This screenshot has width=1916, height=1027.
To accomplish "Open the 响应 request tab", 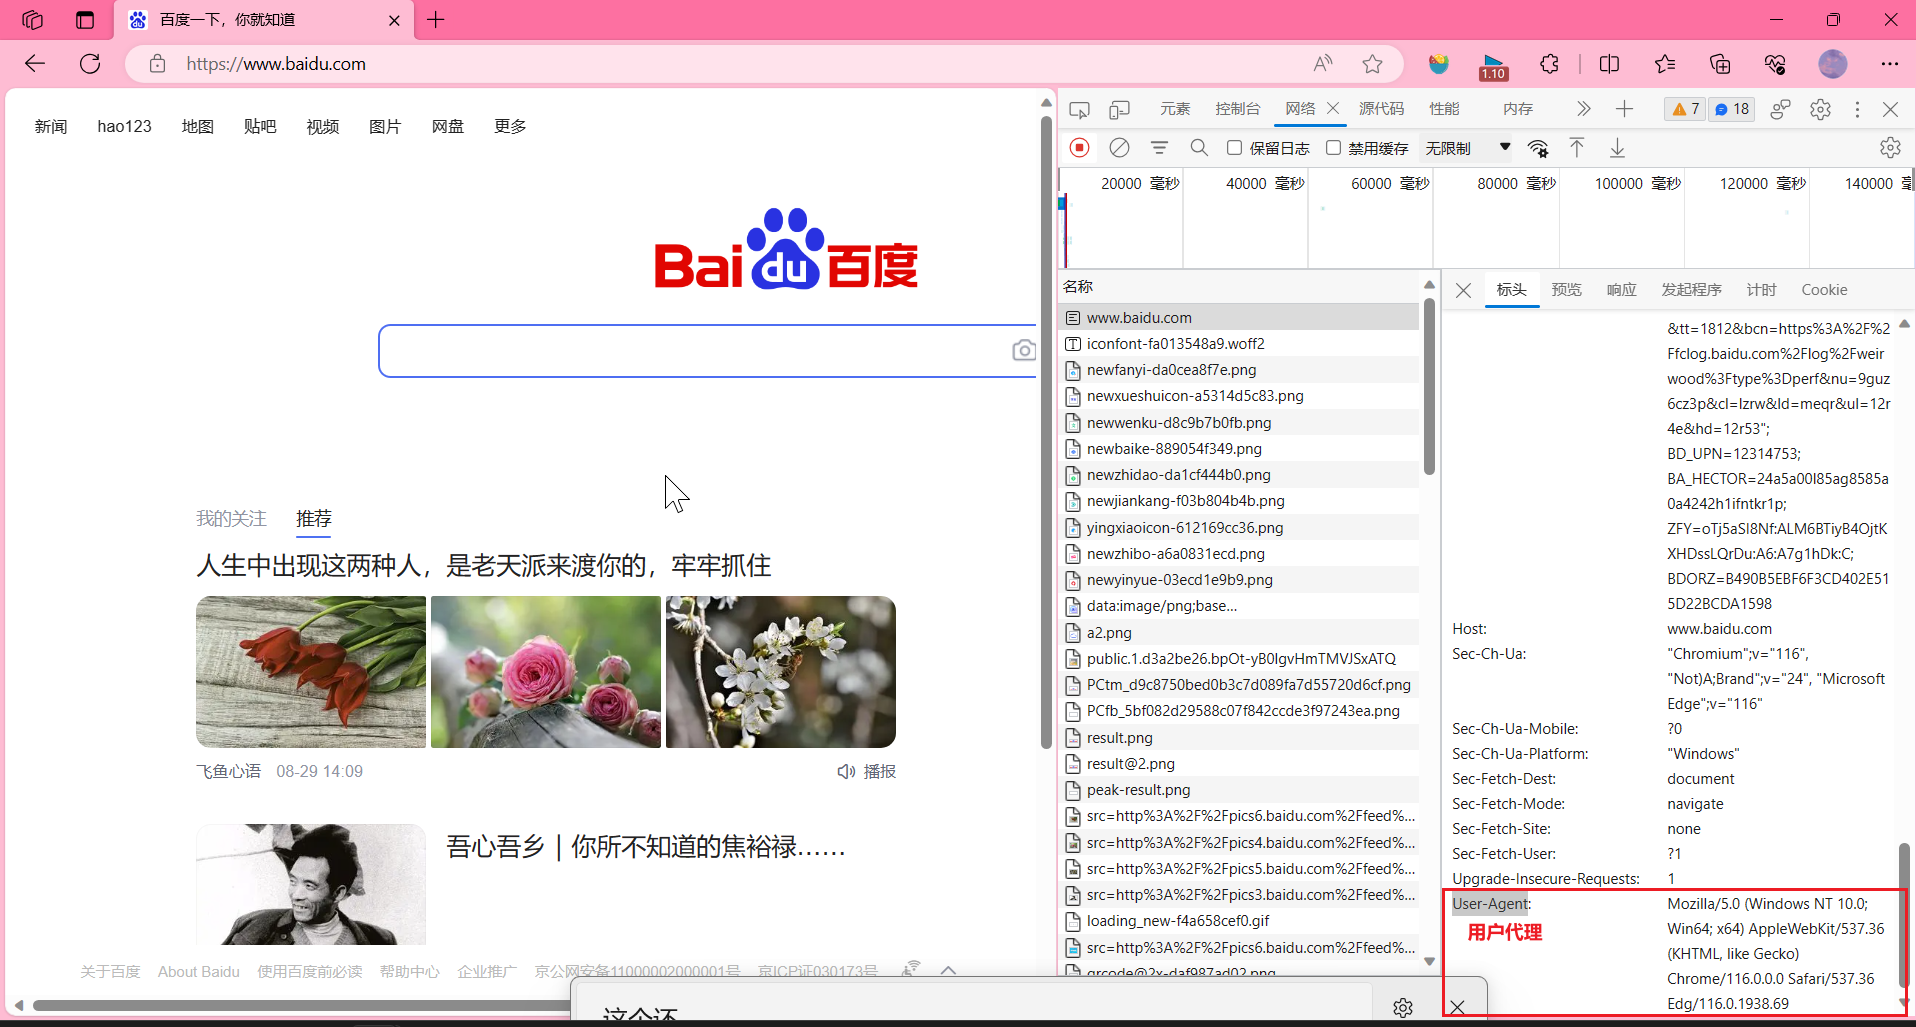I will point(1621,290).
